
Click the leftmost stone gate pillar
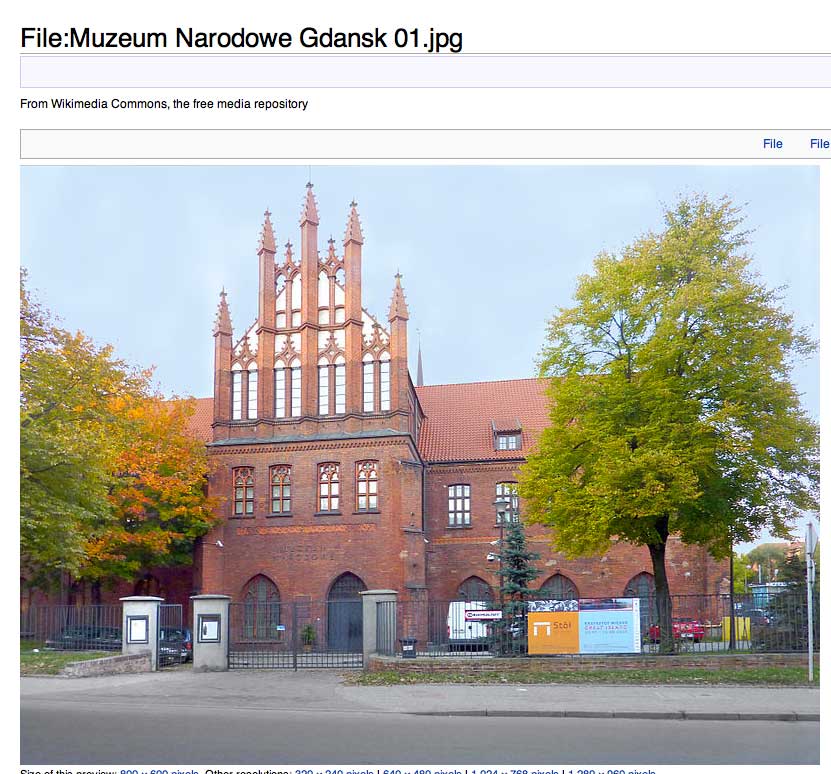[141, 632]
